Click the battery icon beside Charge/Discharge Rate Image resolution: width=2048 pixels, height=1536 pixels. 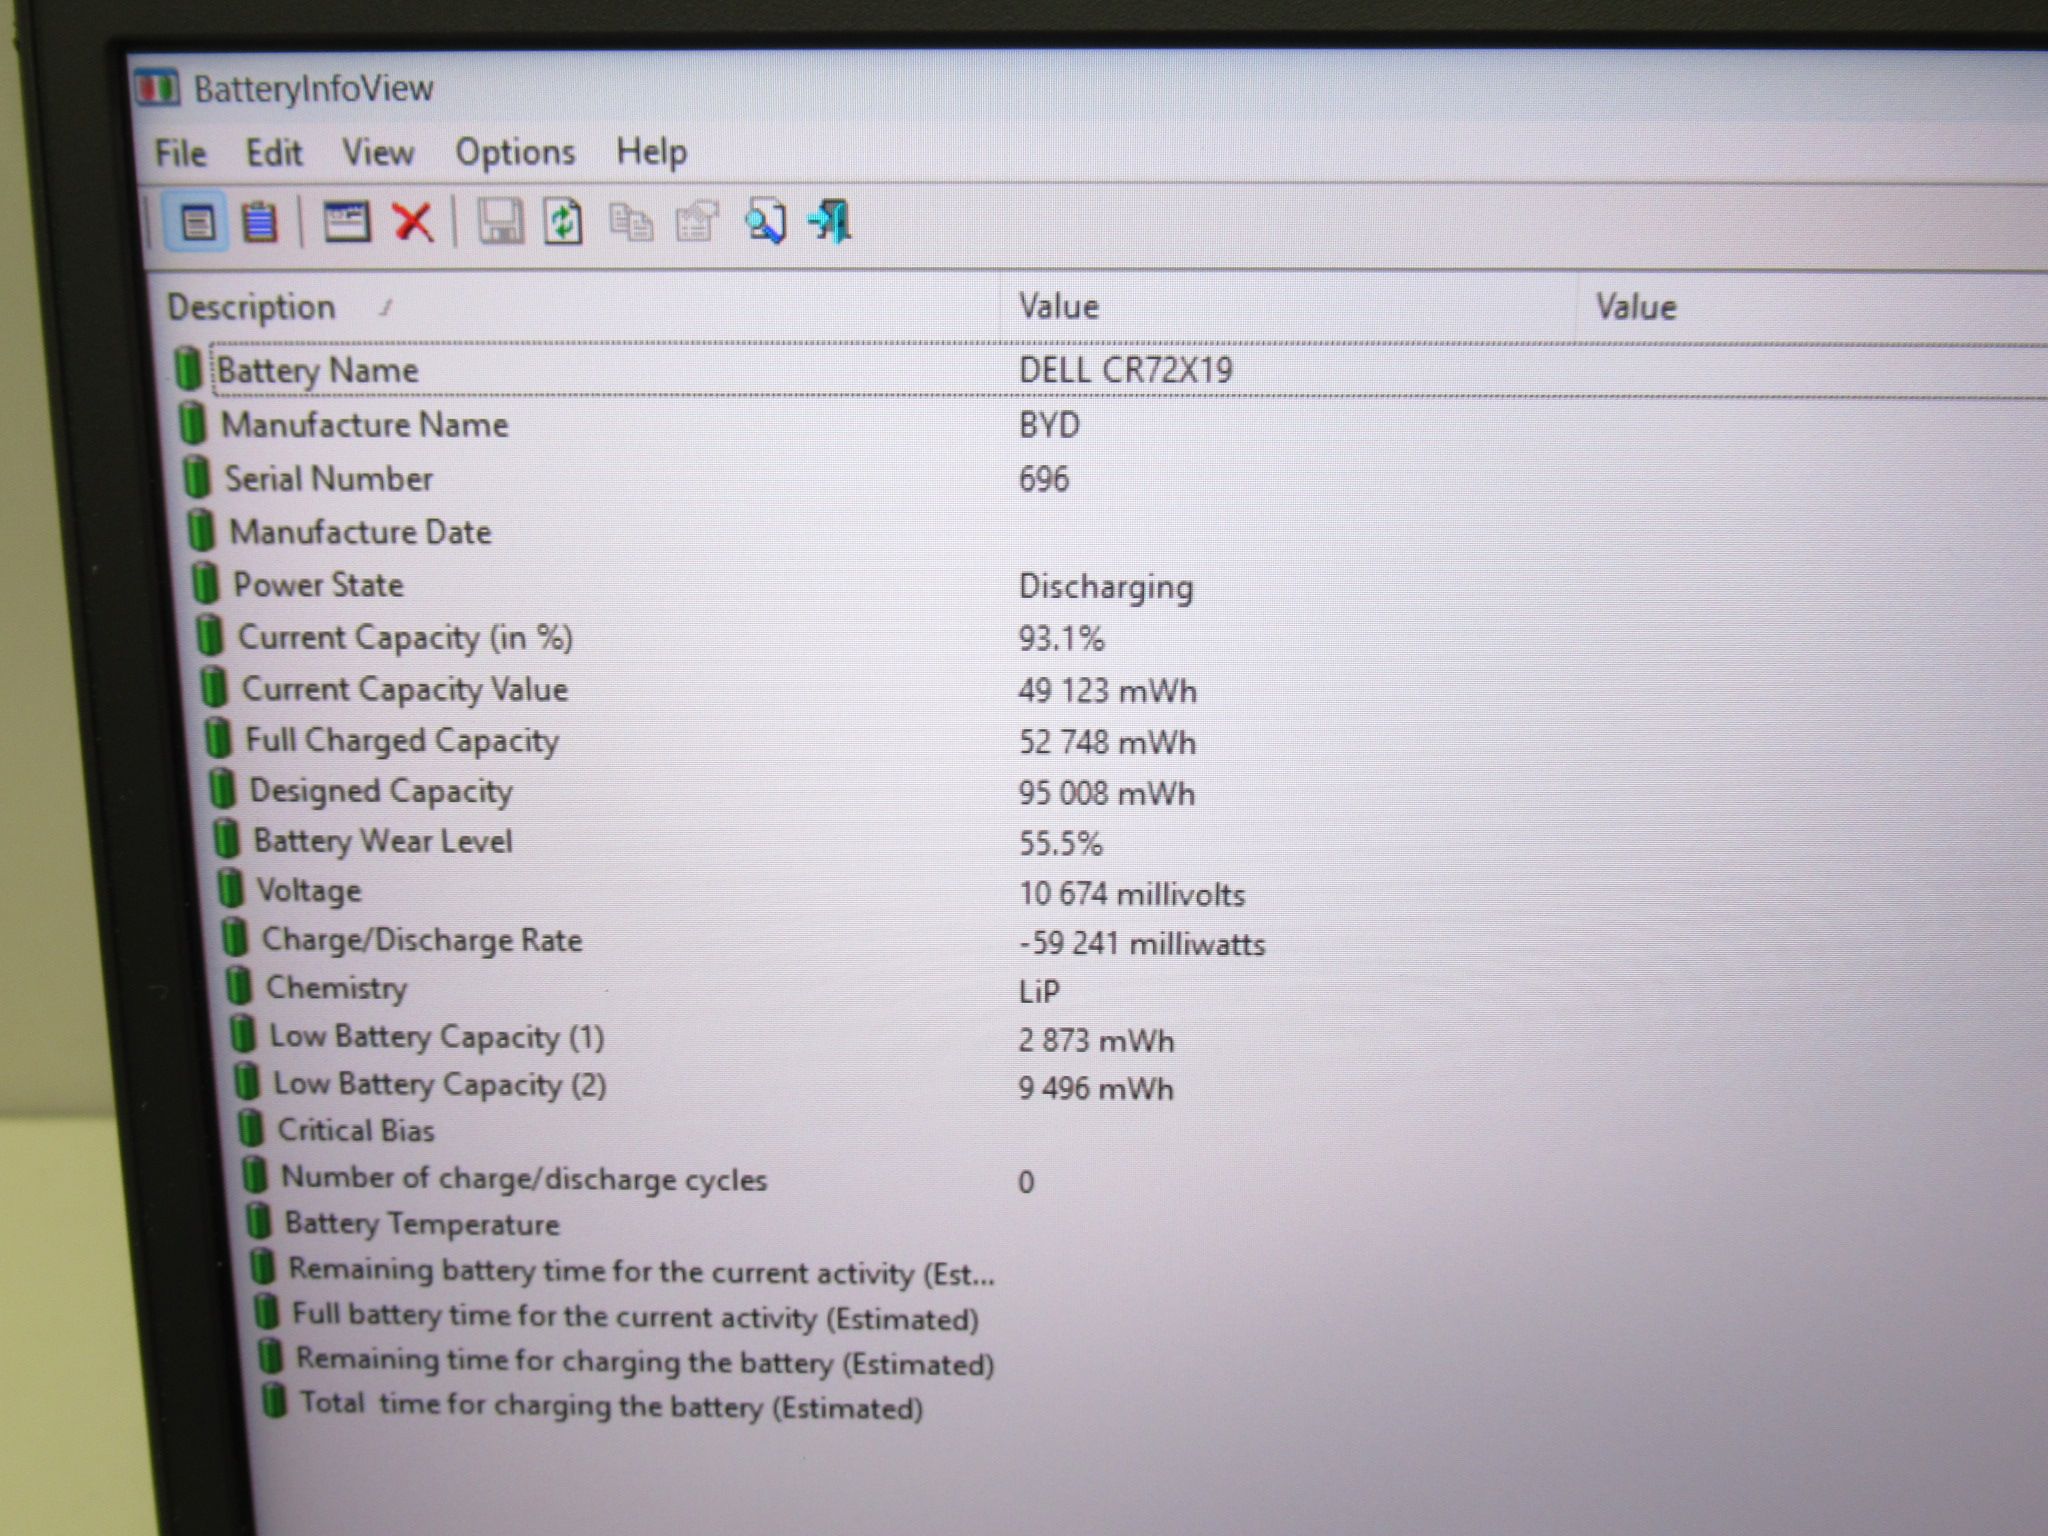tap(234, 937)
